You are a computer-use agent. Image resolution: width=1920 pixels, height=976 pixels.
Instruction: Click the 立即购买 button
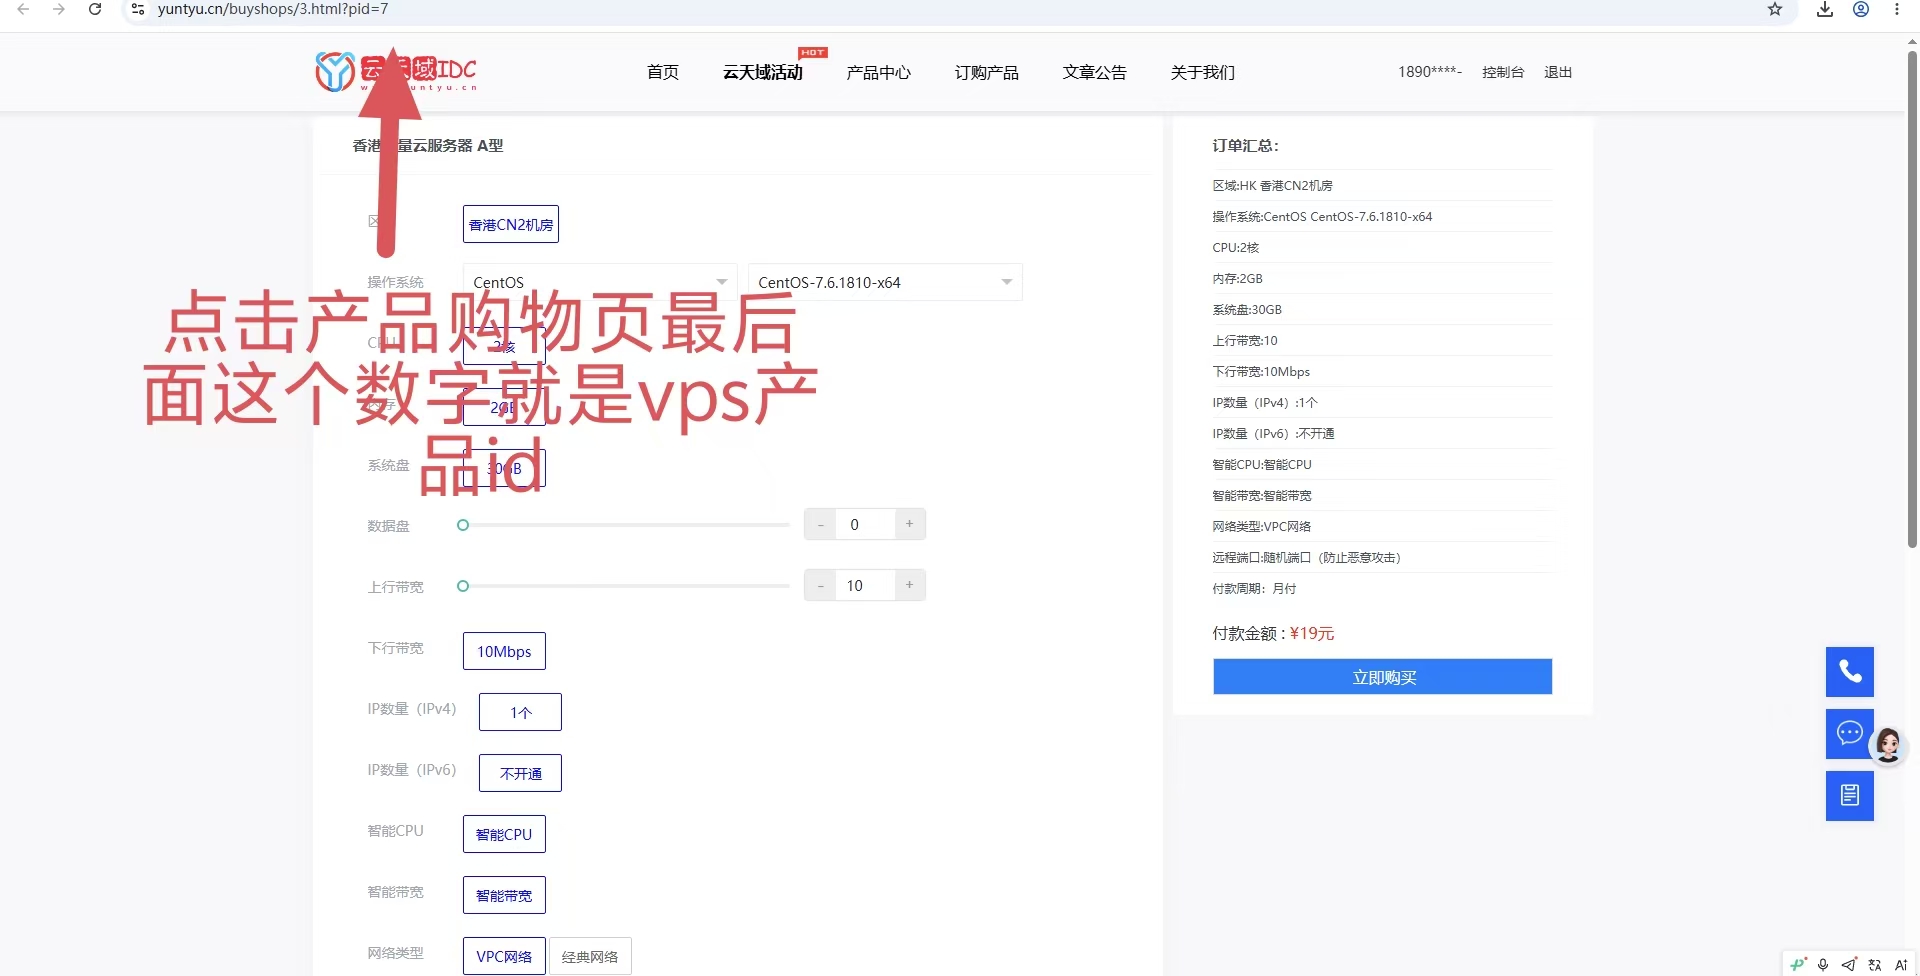point(1383,677)
